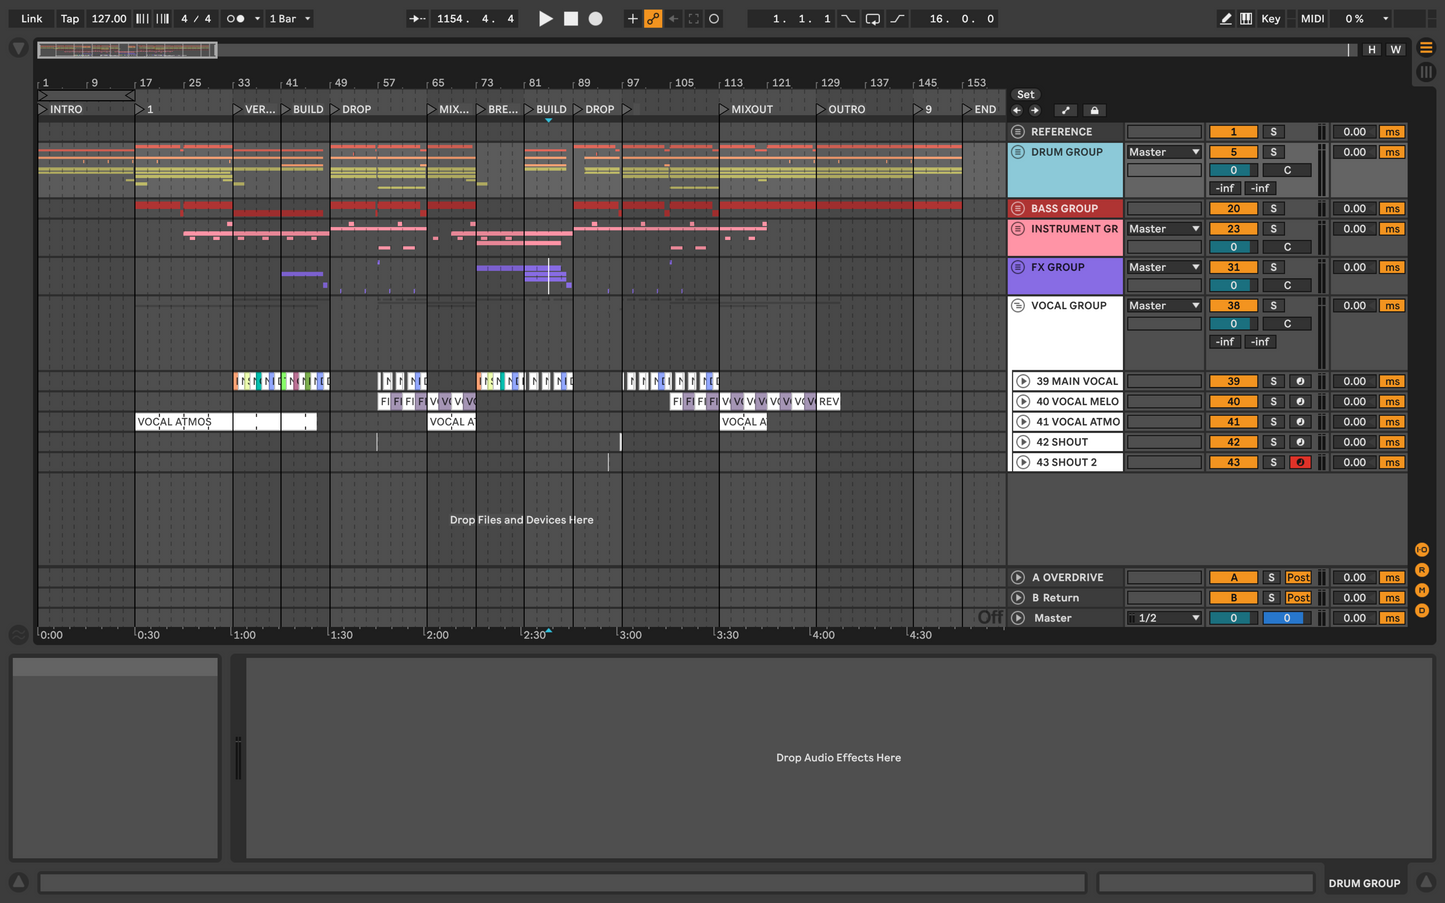Open the Master output 1/2 dropdown

(x=1164, y=618)
